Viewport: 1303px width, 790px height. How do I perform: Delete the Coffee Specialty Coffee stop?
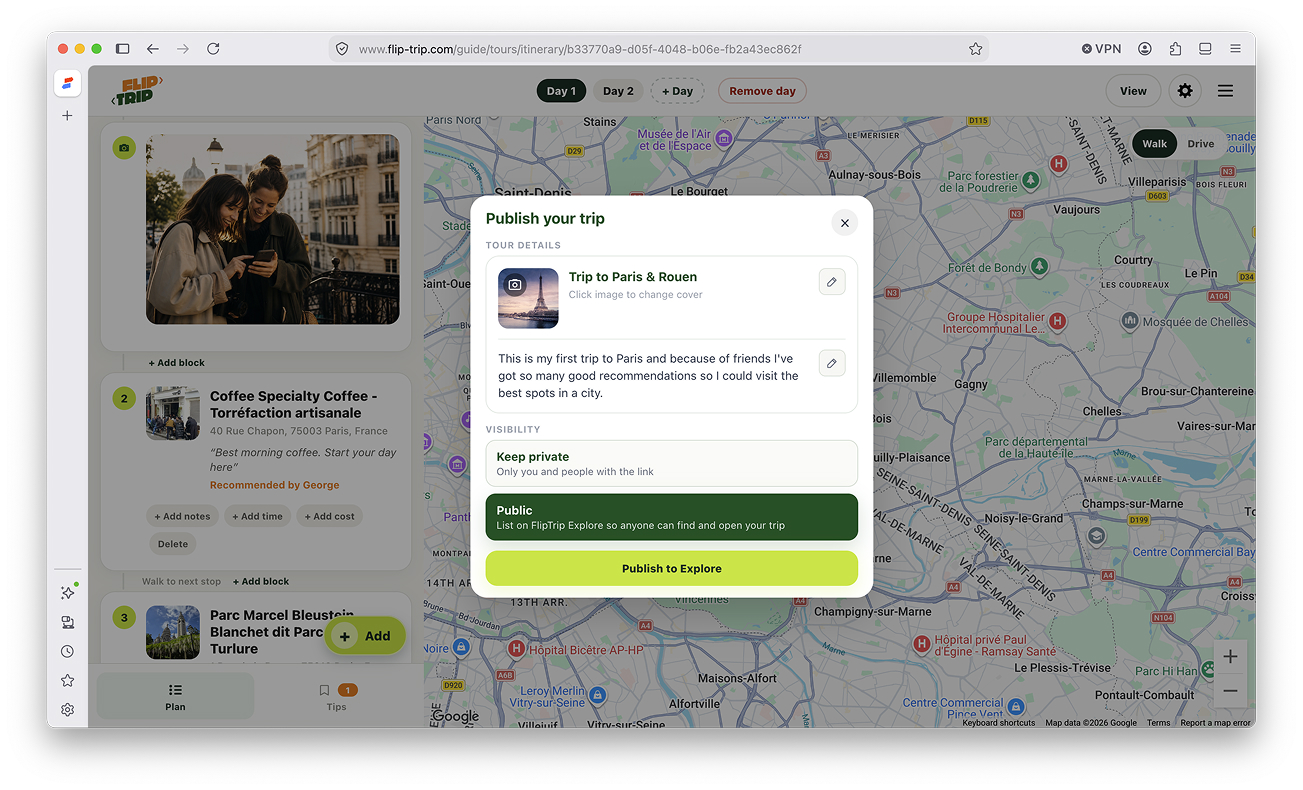tap(173, 544)
